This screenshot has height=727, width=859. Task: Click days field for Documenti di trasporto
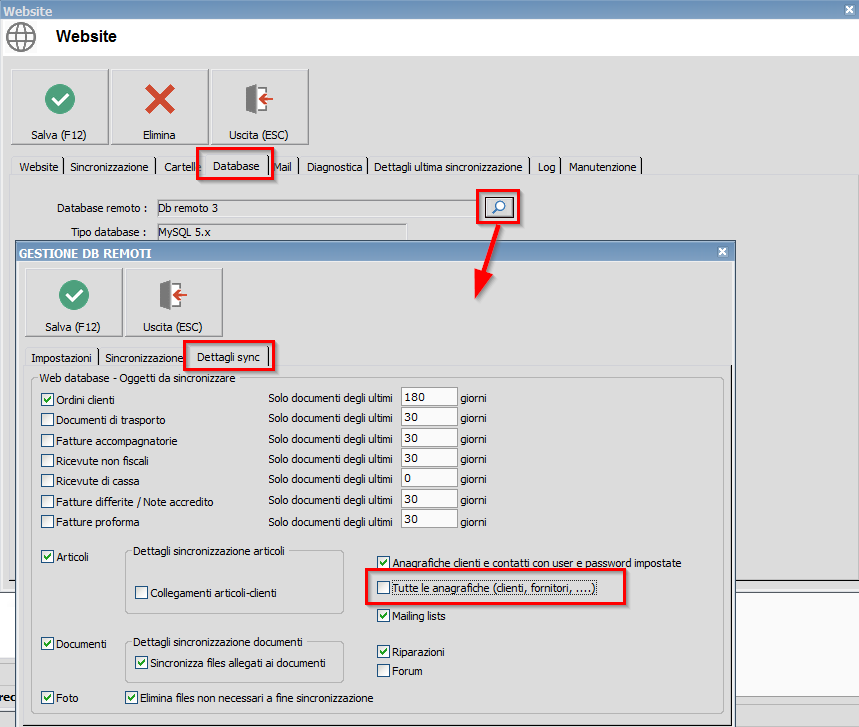[x=429, y=417]
